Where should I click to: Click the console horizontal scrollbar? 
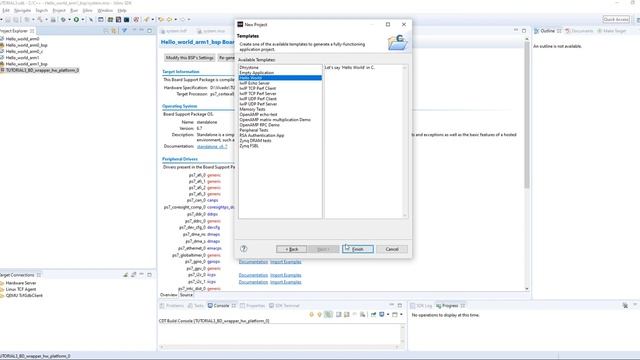pyautogui.click(x=280, y=347)
